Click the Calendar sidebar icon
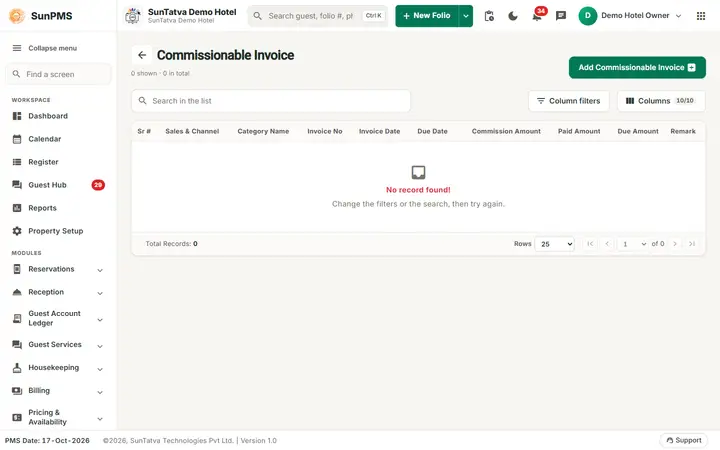 tap(17, 139)
